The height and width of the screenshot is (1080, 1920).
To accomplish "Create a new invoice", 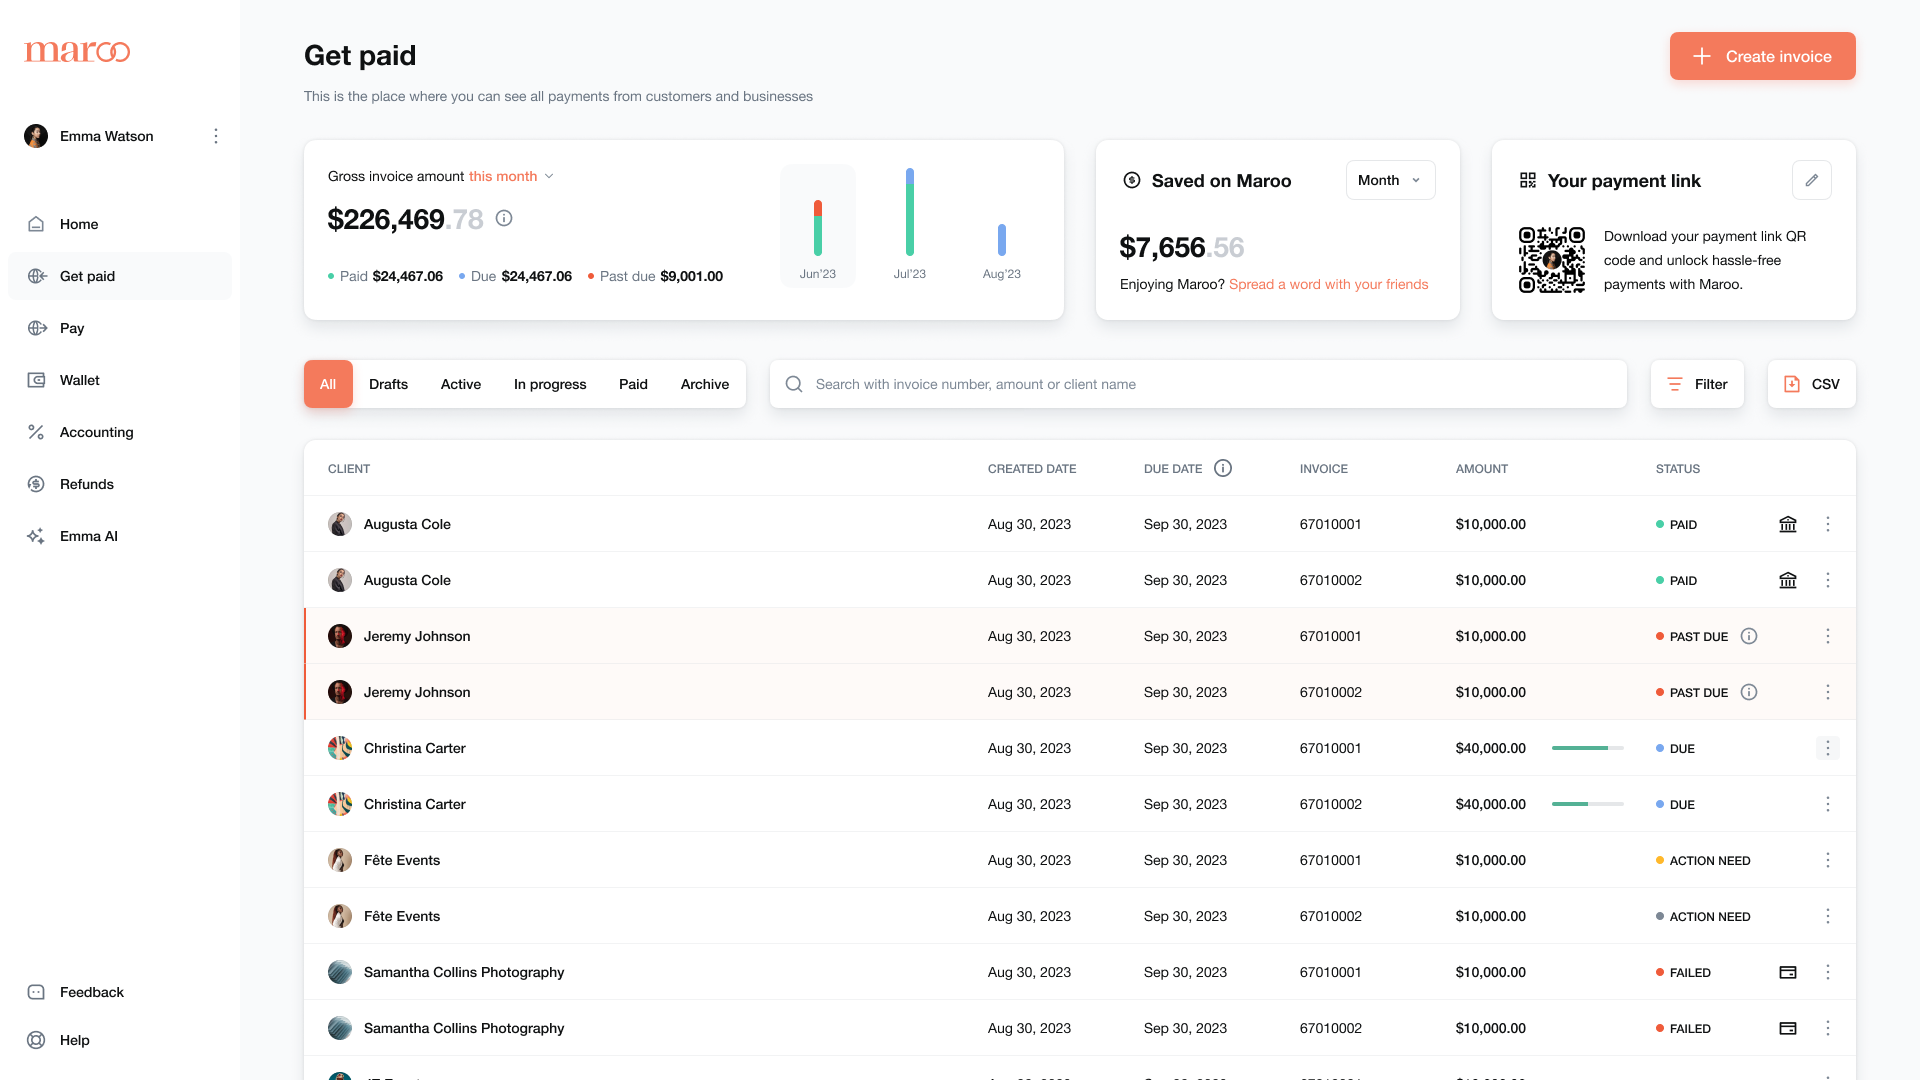I will [x=1762, y=56].
